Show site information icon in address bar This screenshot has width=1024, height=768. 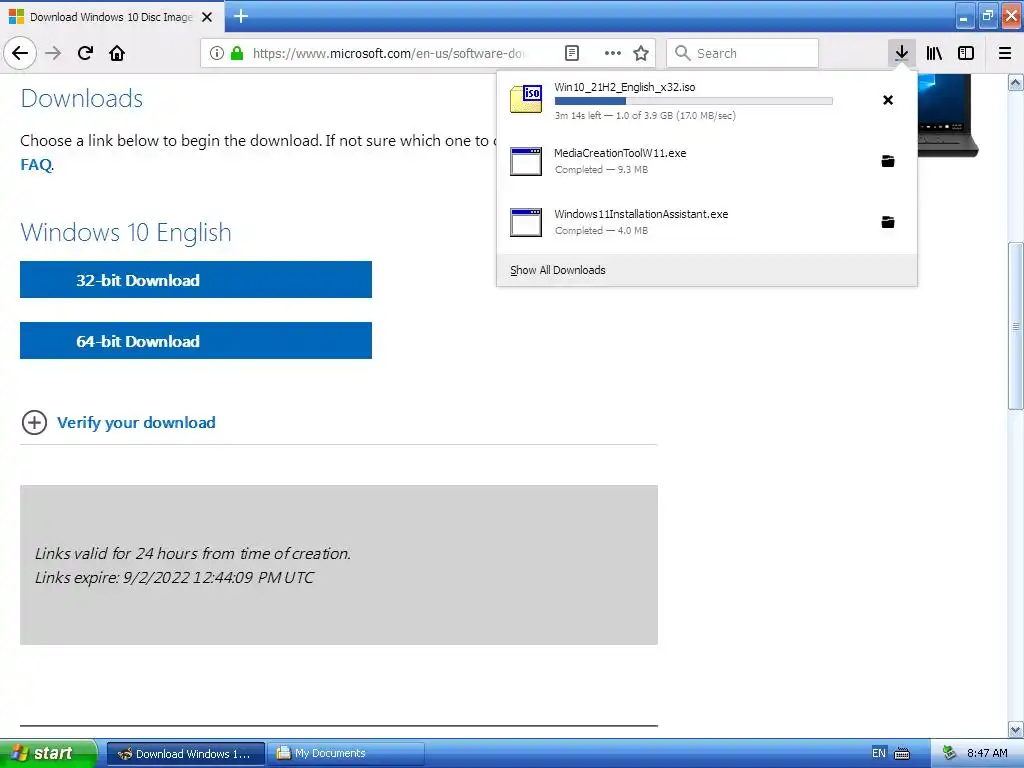click(217, 53)
